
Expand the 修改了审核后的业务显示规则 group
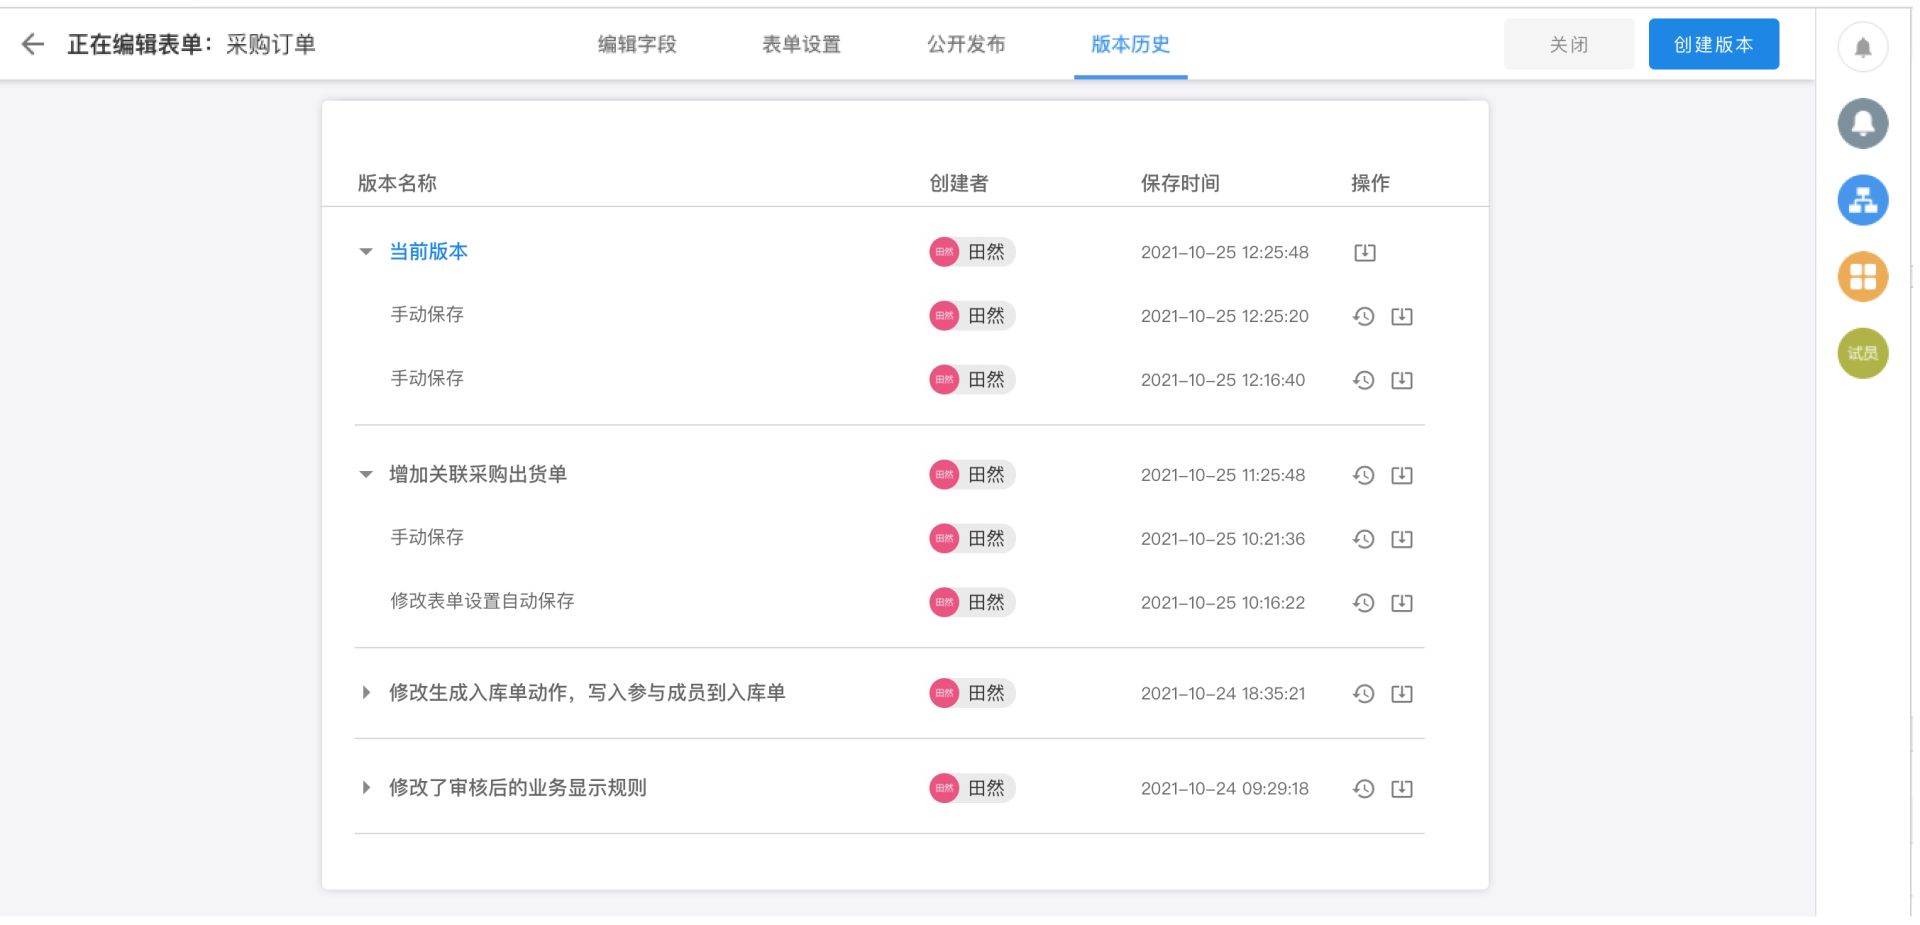coord(366,788)
